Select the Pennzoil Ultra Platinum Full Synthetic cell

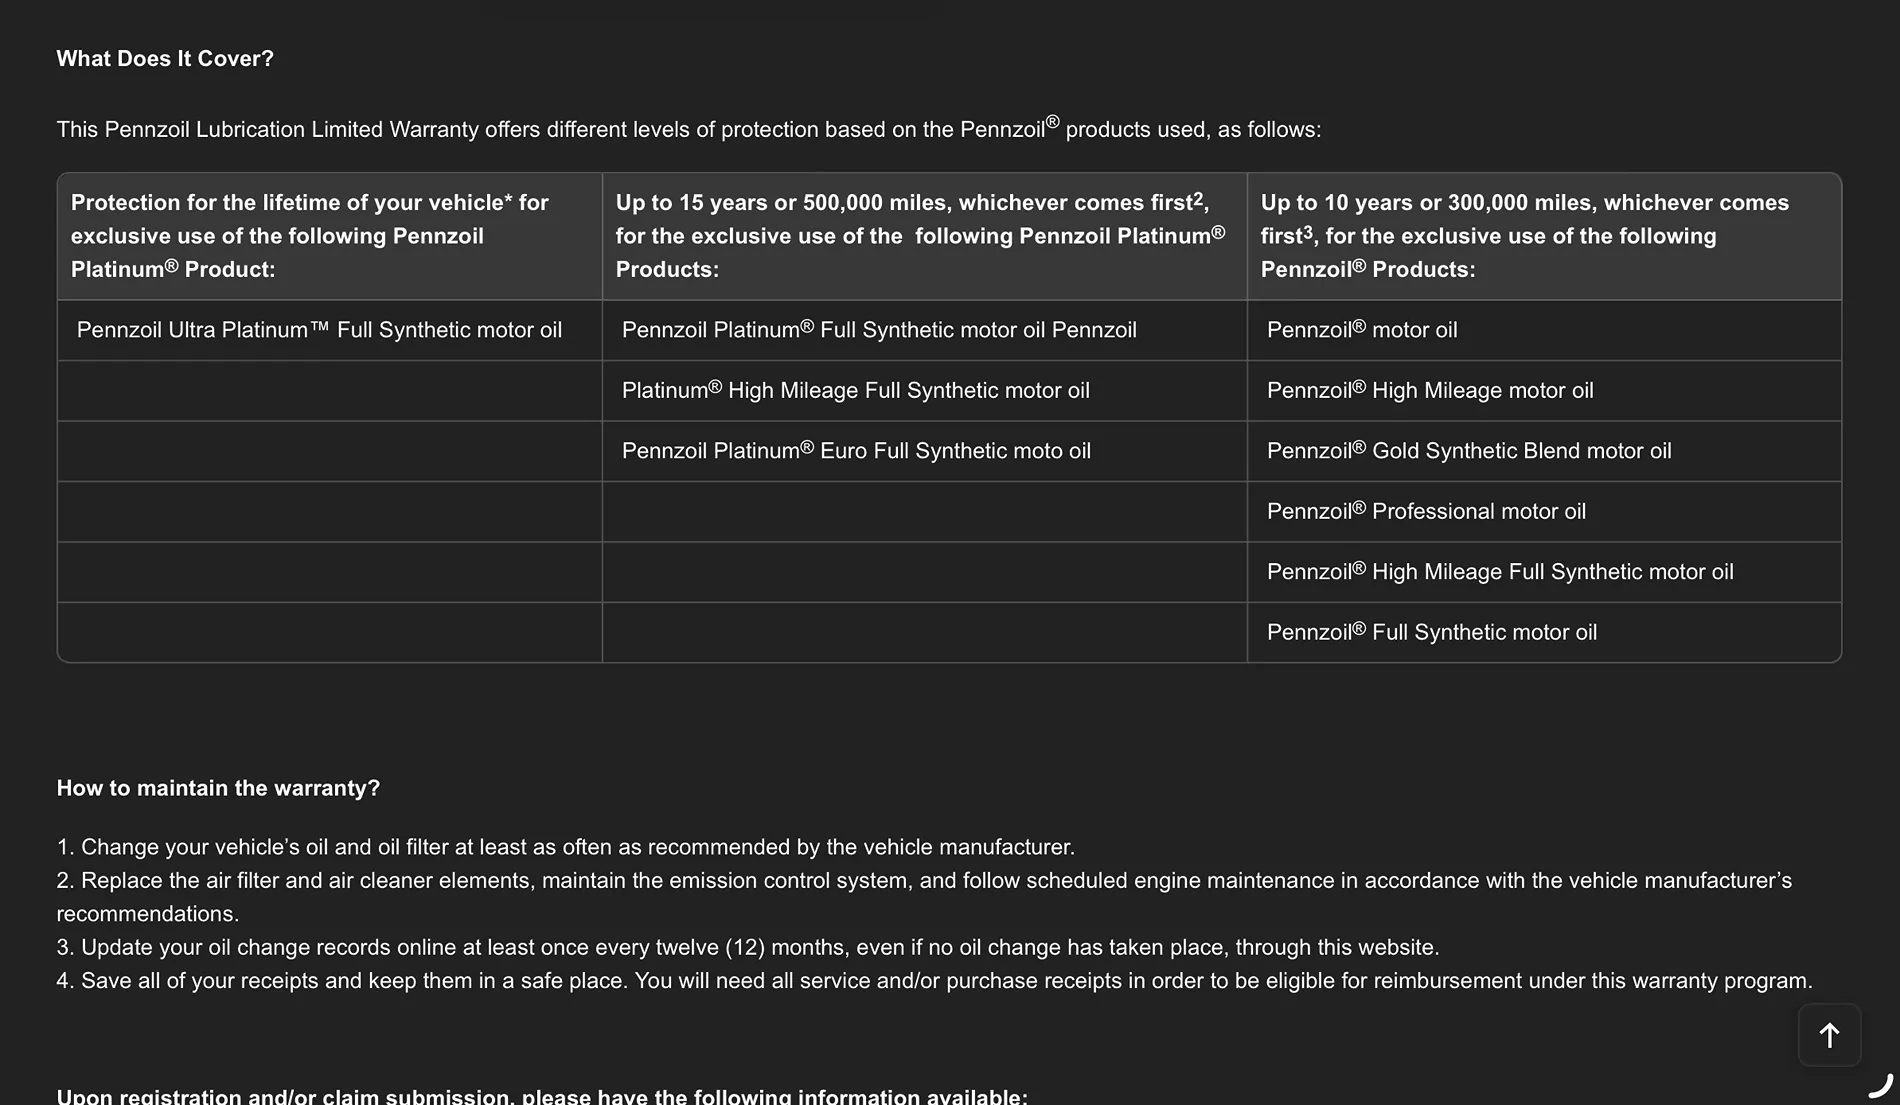tap(330, 330)
